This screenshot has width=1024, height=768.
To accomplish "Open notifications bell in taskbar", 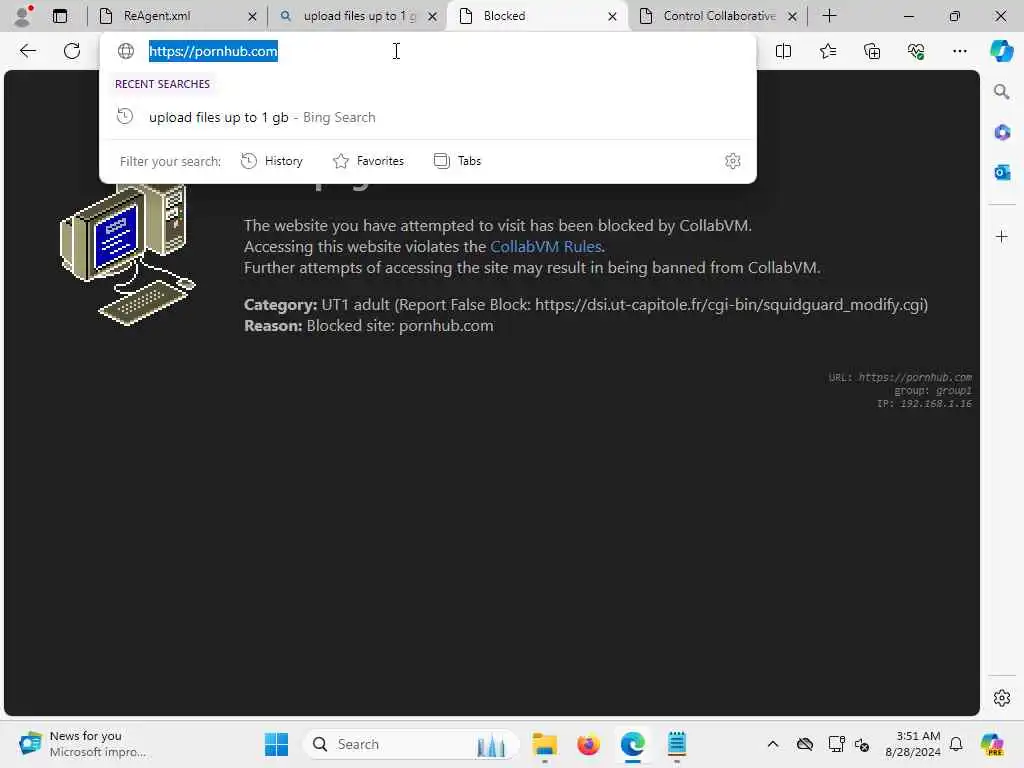I will point(956,744).
